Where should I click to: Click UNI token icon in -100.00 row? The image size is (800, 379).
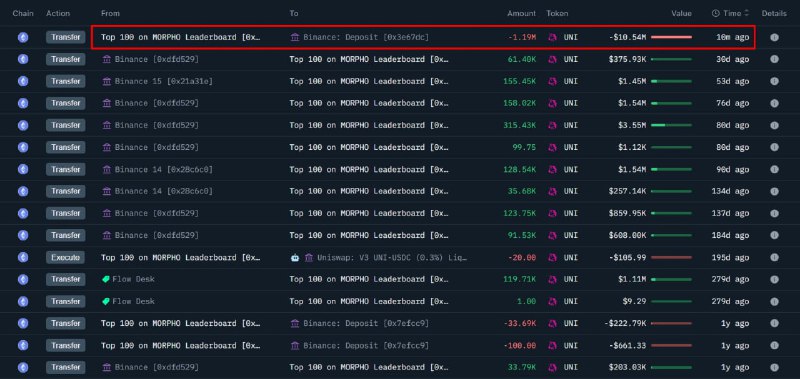click(552, 345)
